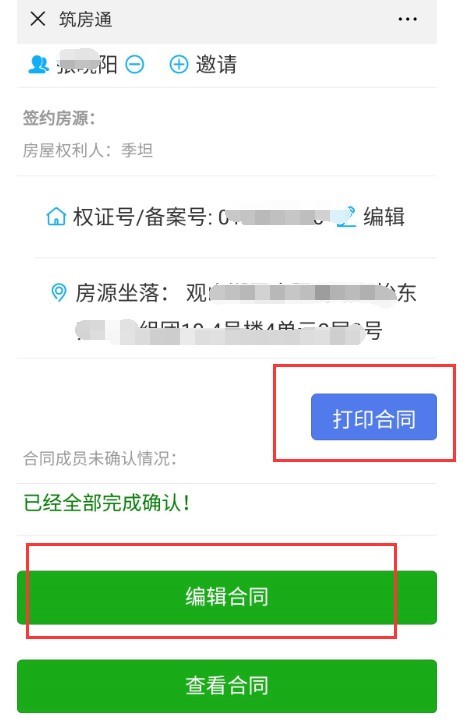Select the 权证号/备案号 number field

[x=272, y=216]
